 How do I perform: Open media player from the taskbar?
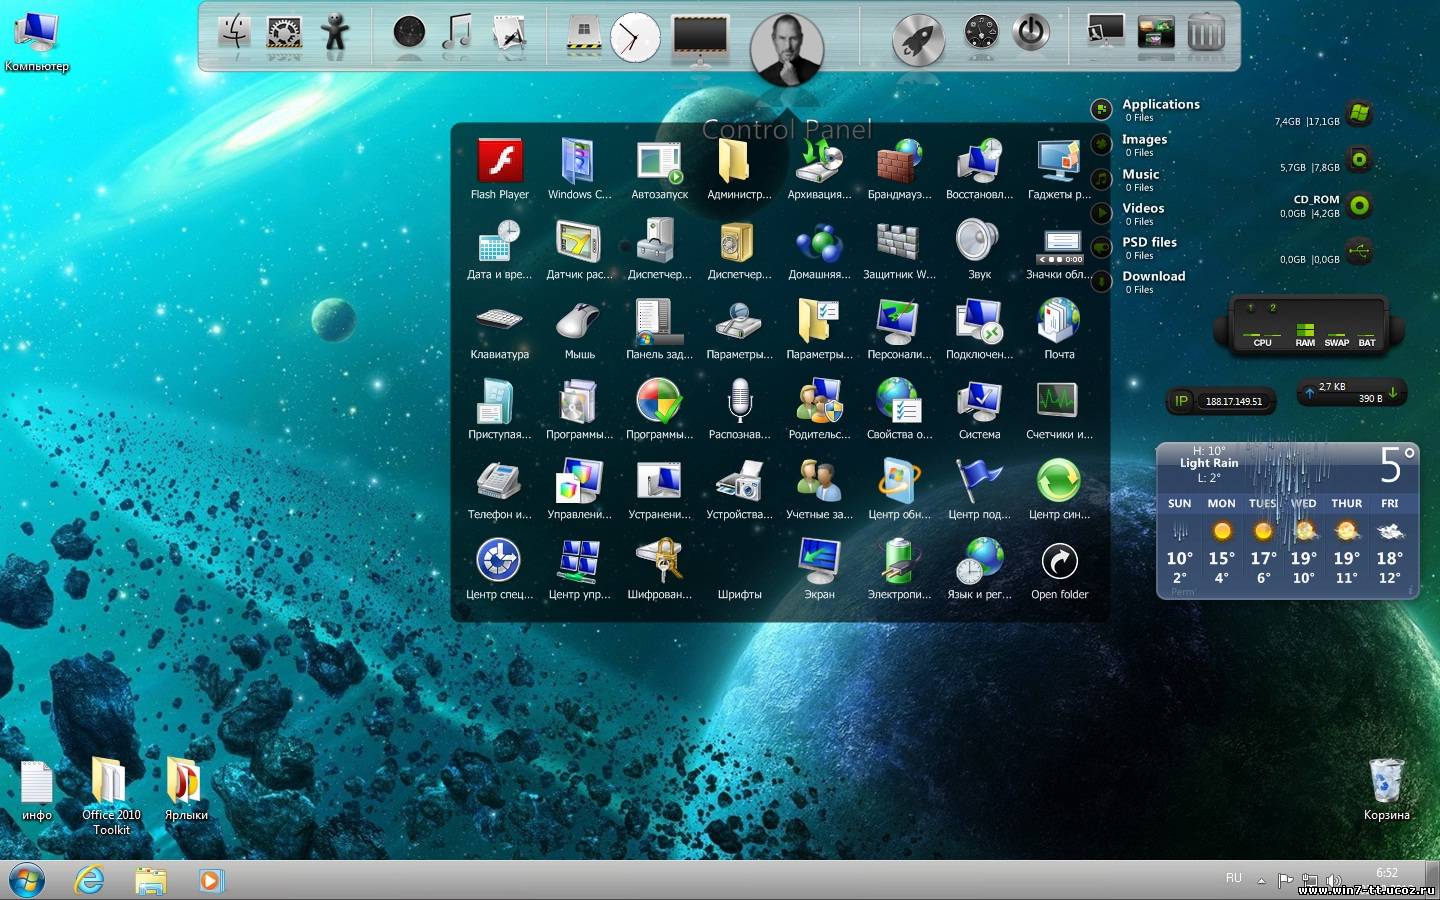click(x=210, y=880)
